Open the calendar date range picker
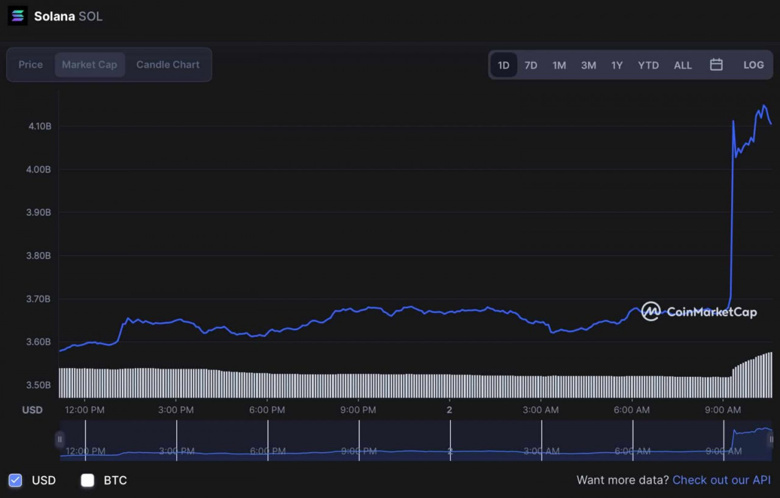 716,65
